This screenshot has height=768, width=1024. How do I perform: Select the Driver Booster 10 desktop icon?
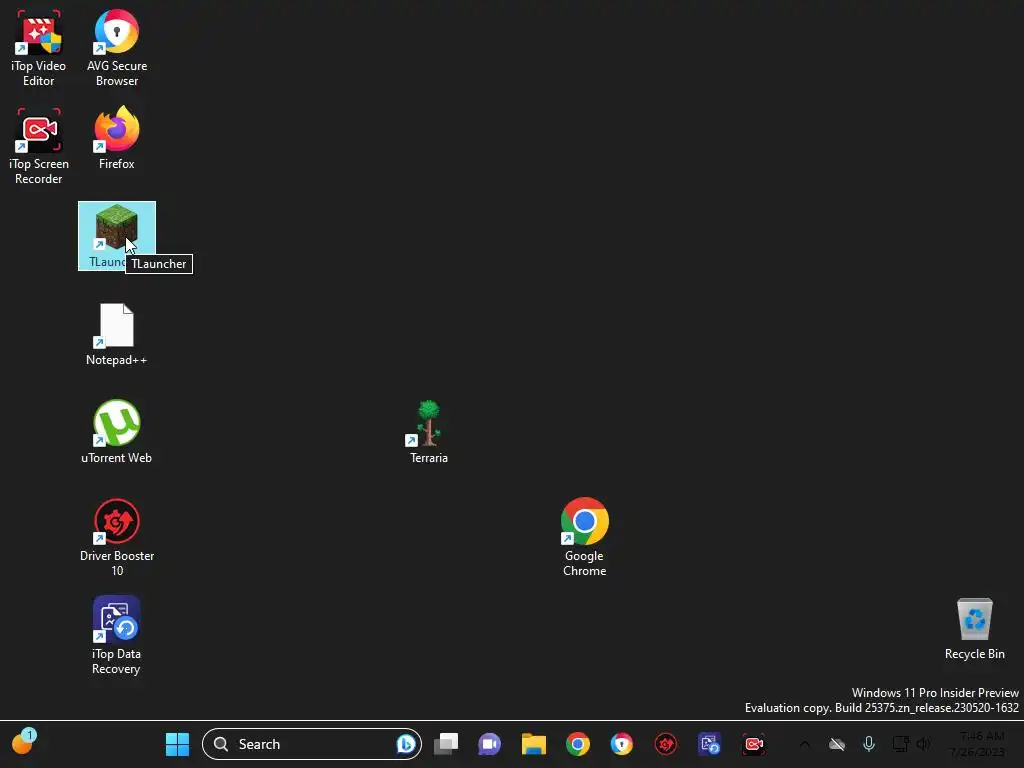[x=117, y=538]
